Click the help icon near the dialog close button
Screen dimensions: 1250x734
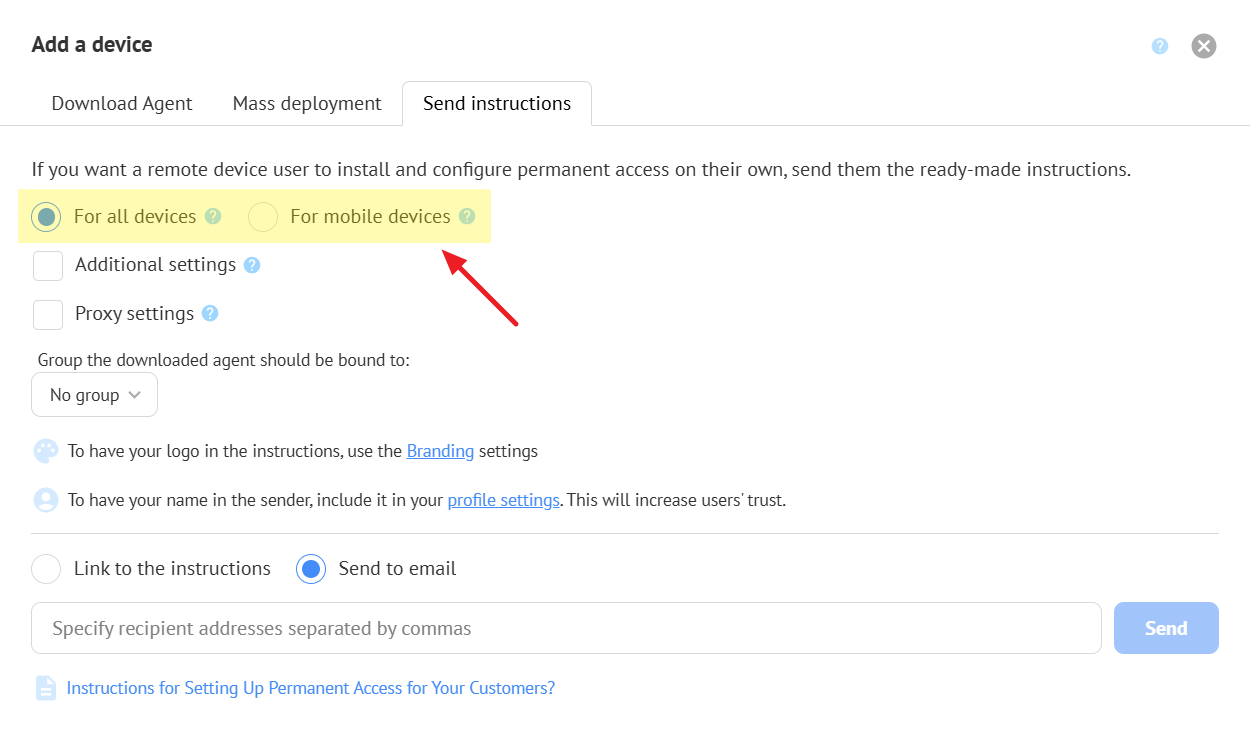click(1160, 46)
